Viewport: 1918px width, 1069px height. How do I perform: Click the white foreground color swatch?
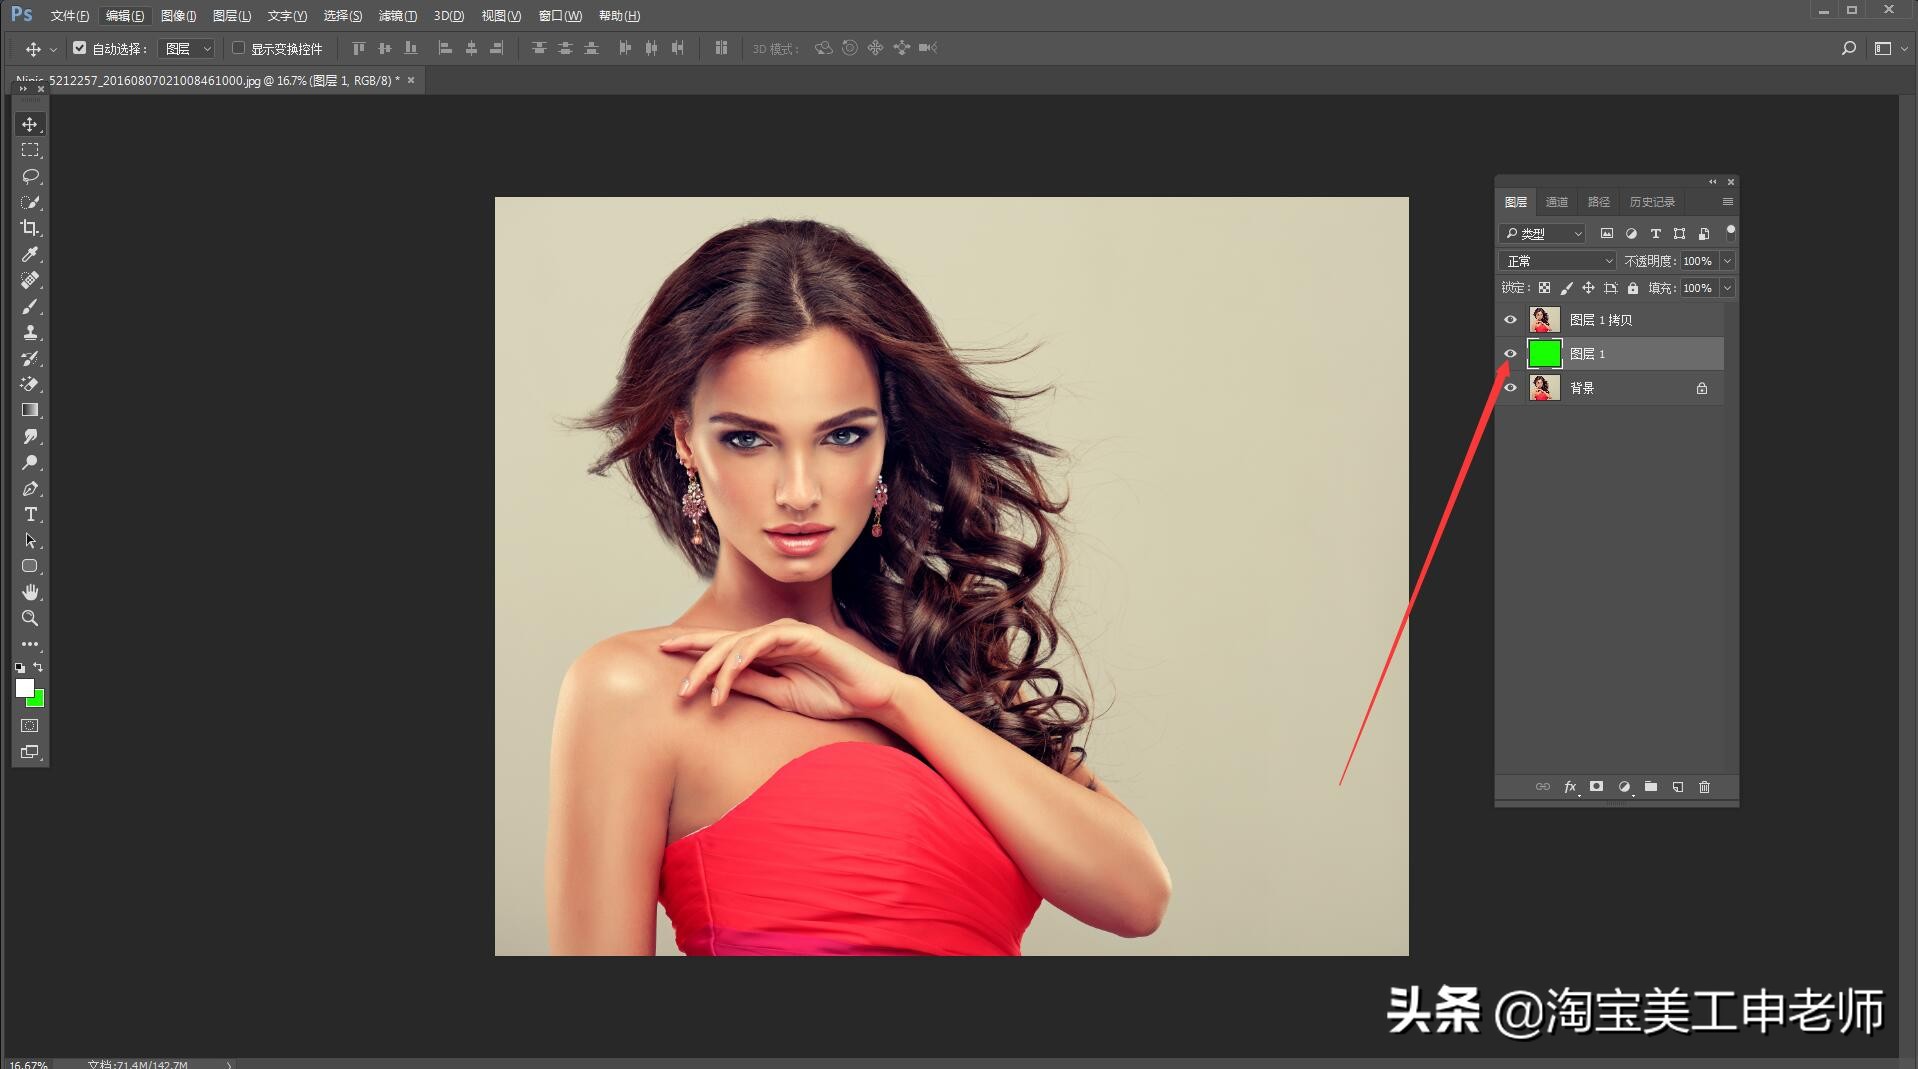24,688
